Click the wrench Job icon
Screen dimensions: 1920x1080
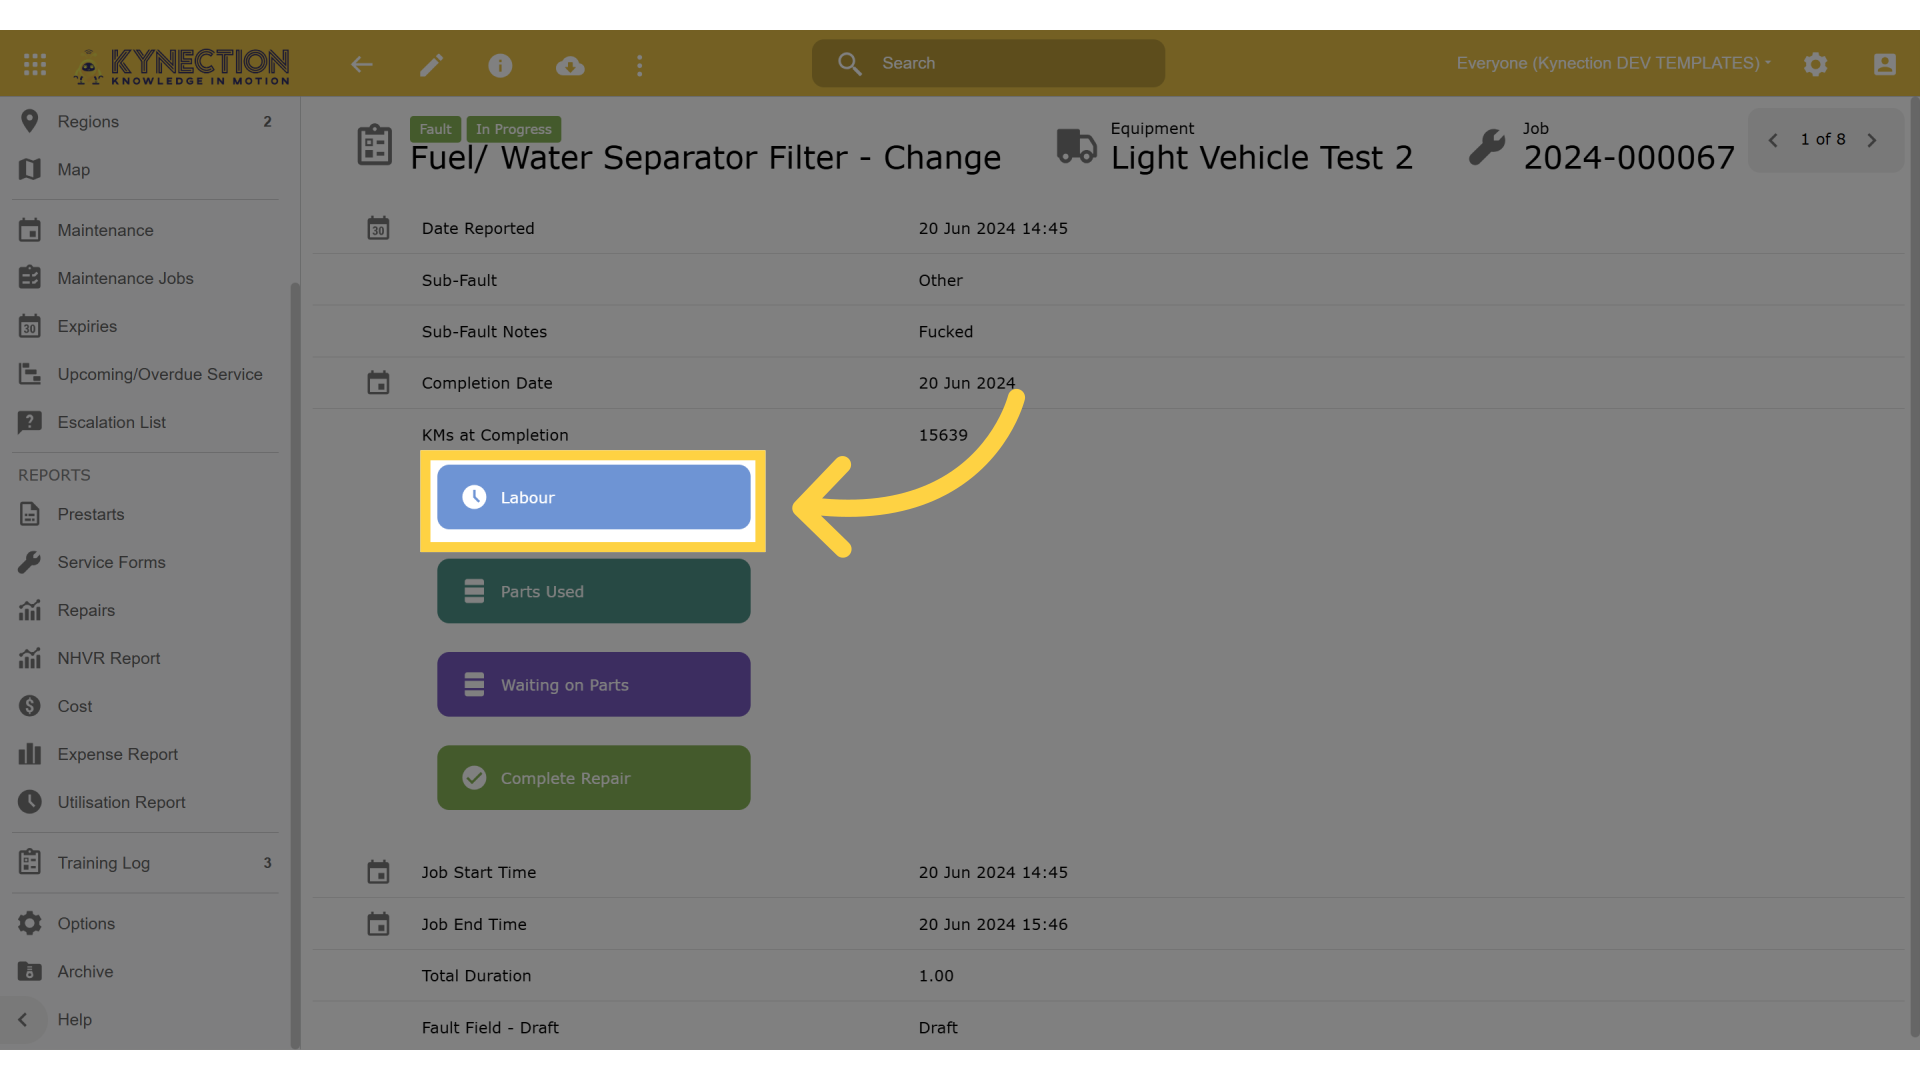pyautogui.click(x=1487, y=147)
